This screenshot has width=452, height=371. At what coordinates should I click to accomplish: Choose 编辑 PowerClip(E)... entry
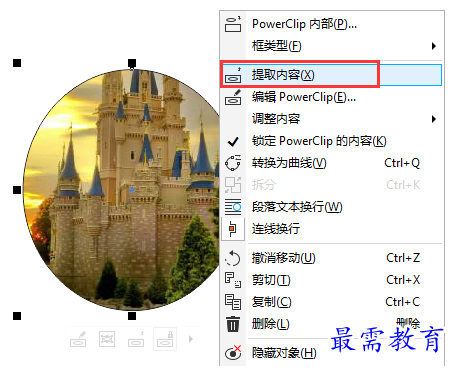pos(332,97)
